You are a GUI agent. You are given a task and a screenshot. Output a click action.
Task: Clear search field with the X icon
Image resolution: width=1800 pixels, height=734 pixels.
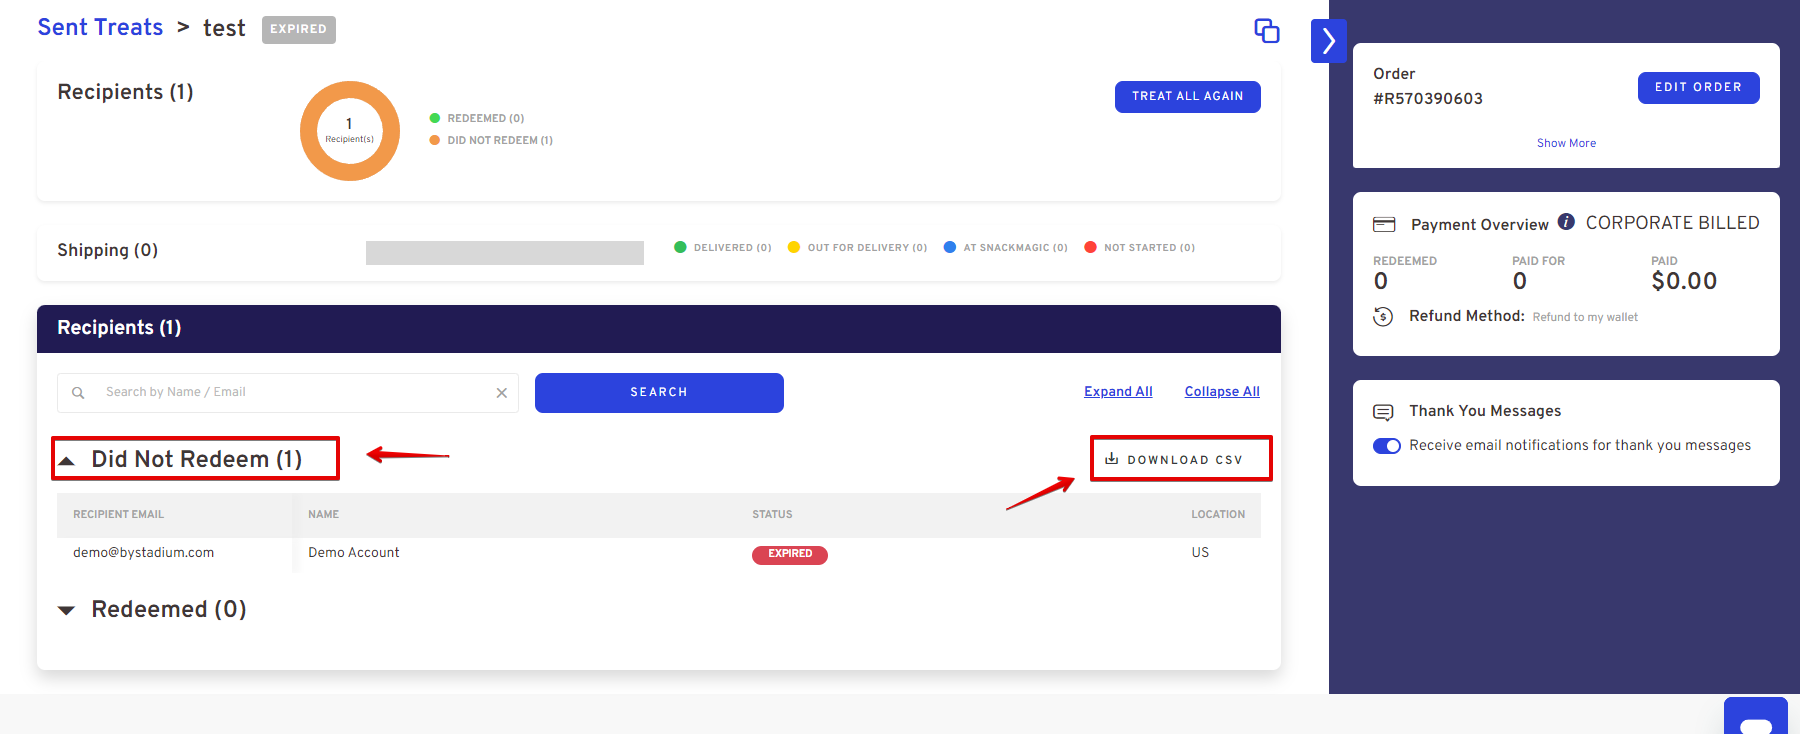pos(502,393)
